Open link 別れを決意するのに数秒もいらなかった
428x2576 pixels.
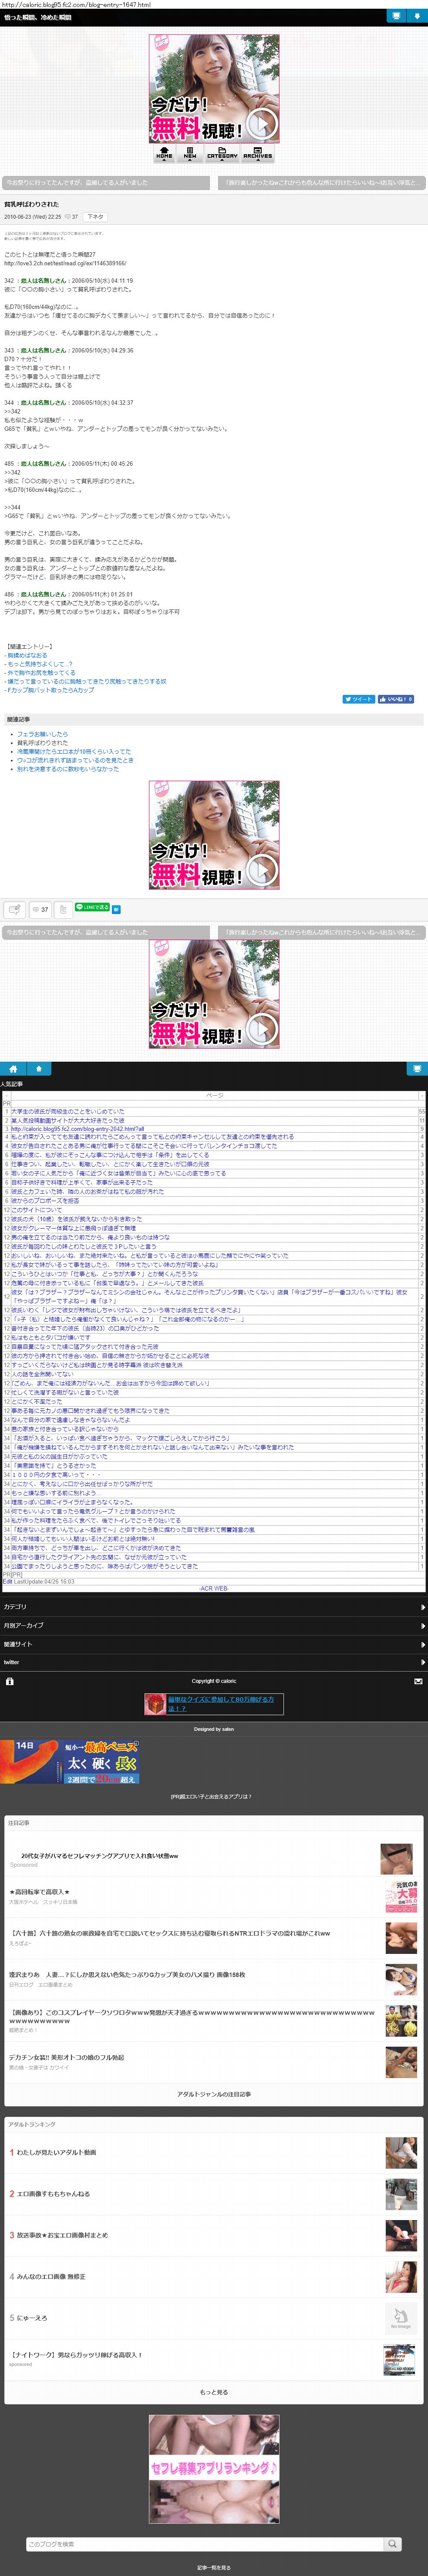(x=67, y=769)
